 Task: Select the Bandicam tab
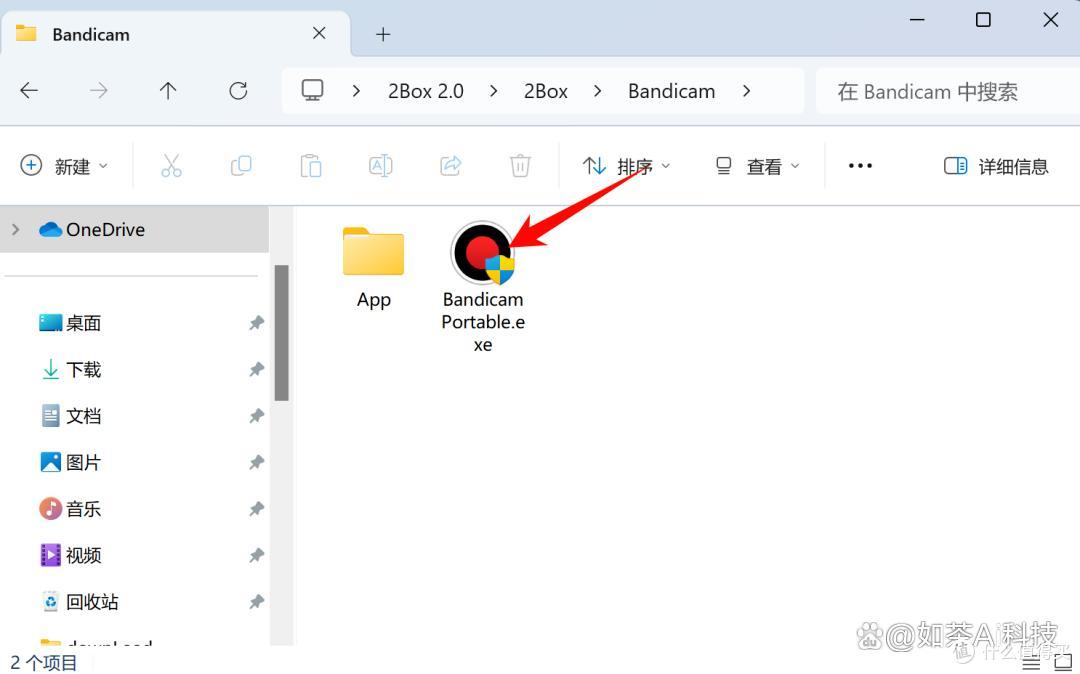click(176, 34)
